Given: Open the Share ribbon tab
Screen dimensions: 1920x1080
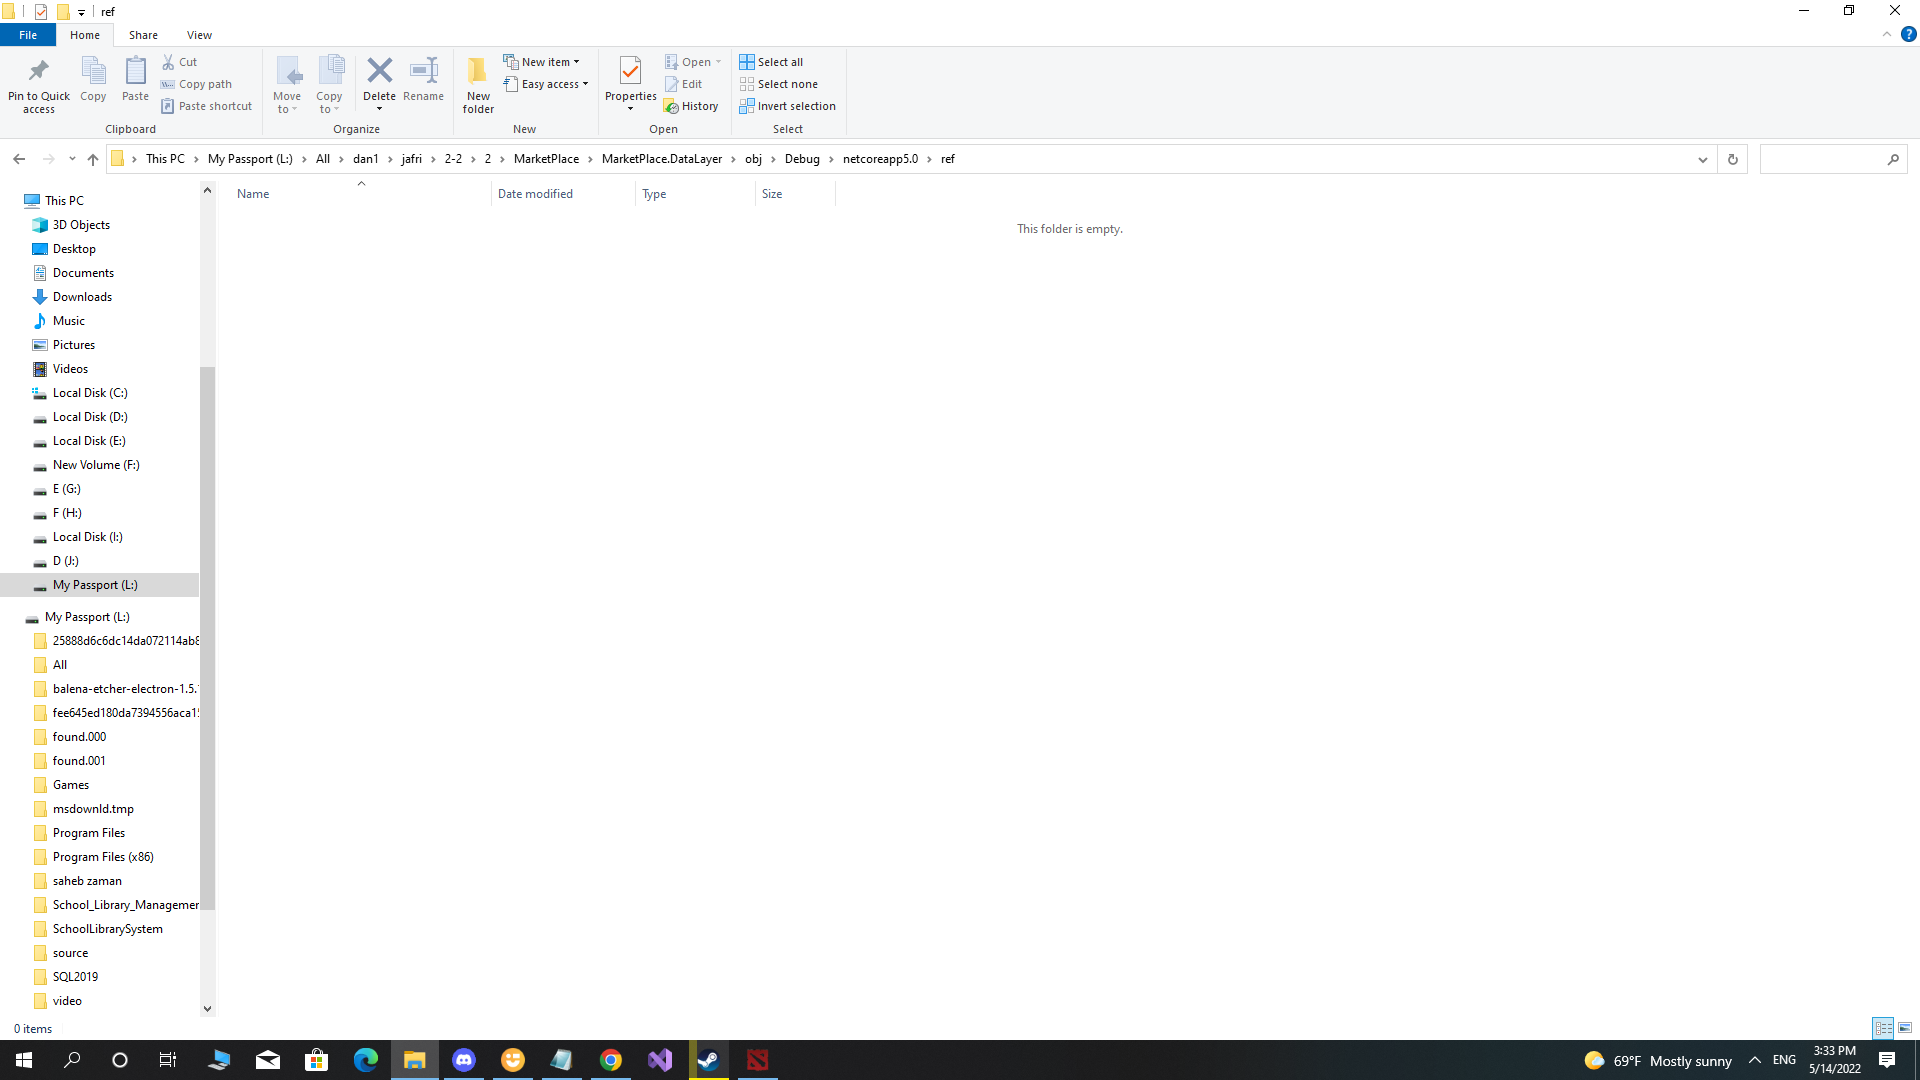Looking at the screenshot, I should 143,35.
